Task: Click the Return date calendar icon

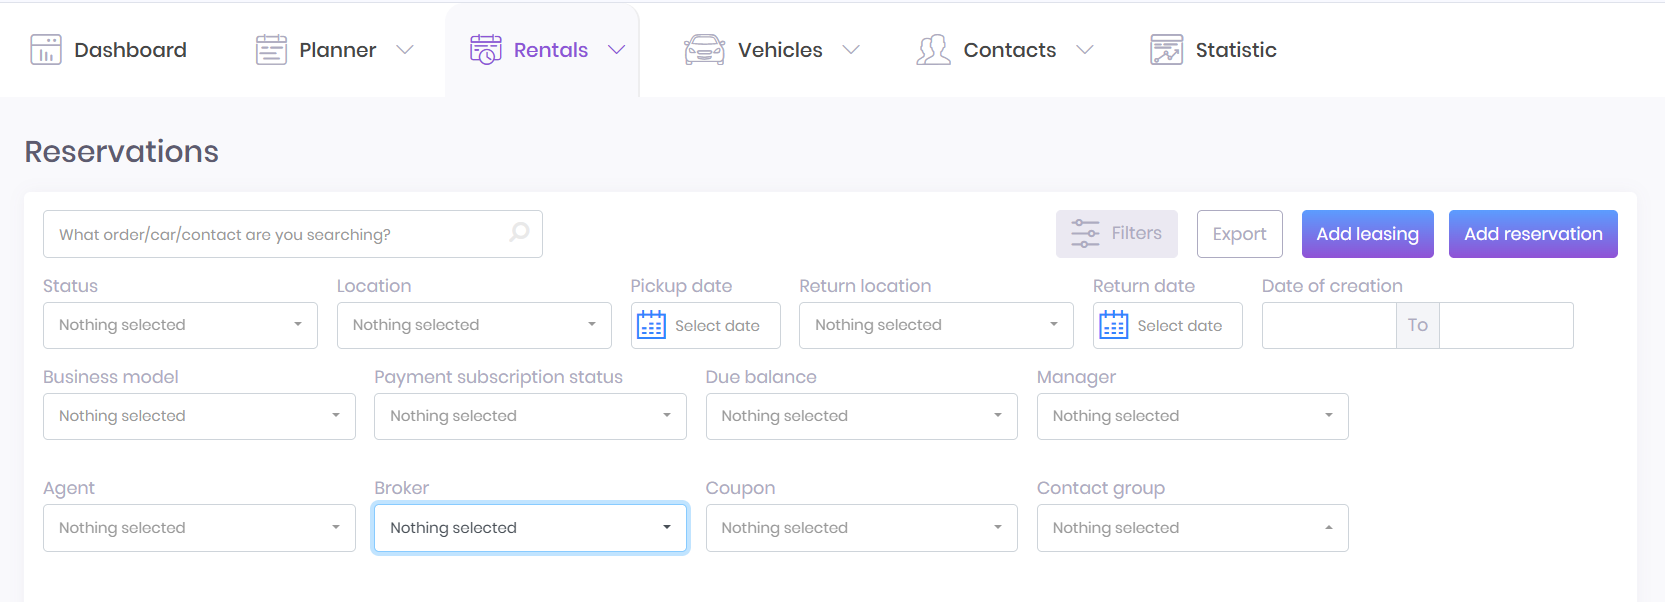Action: click(1114, 325)
